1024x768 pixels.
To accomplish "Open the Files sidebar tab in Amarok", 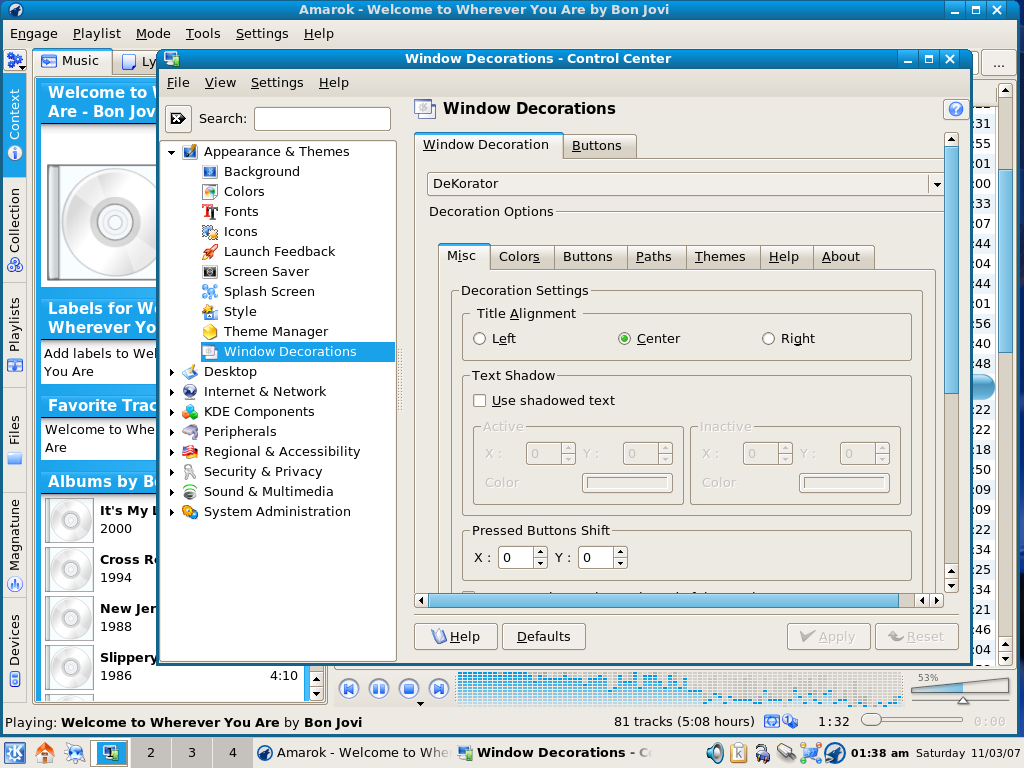I will [x=14, y=440].
